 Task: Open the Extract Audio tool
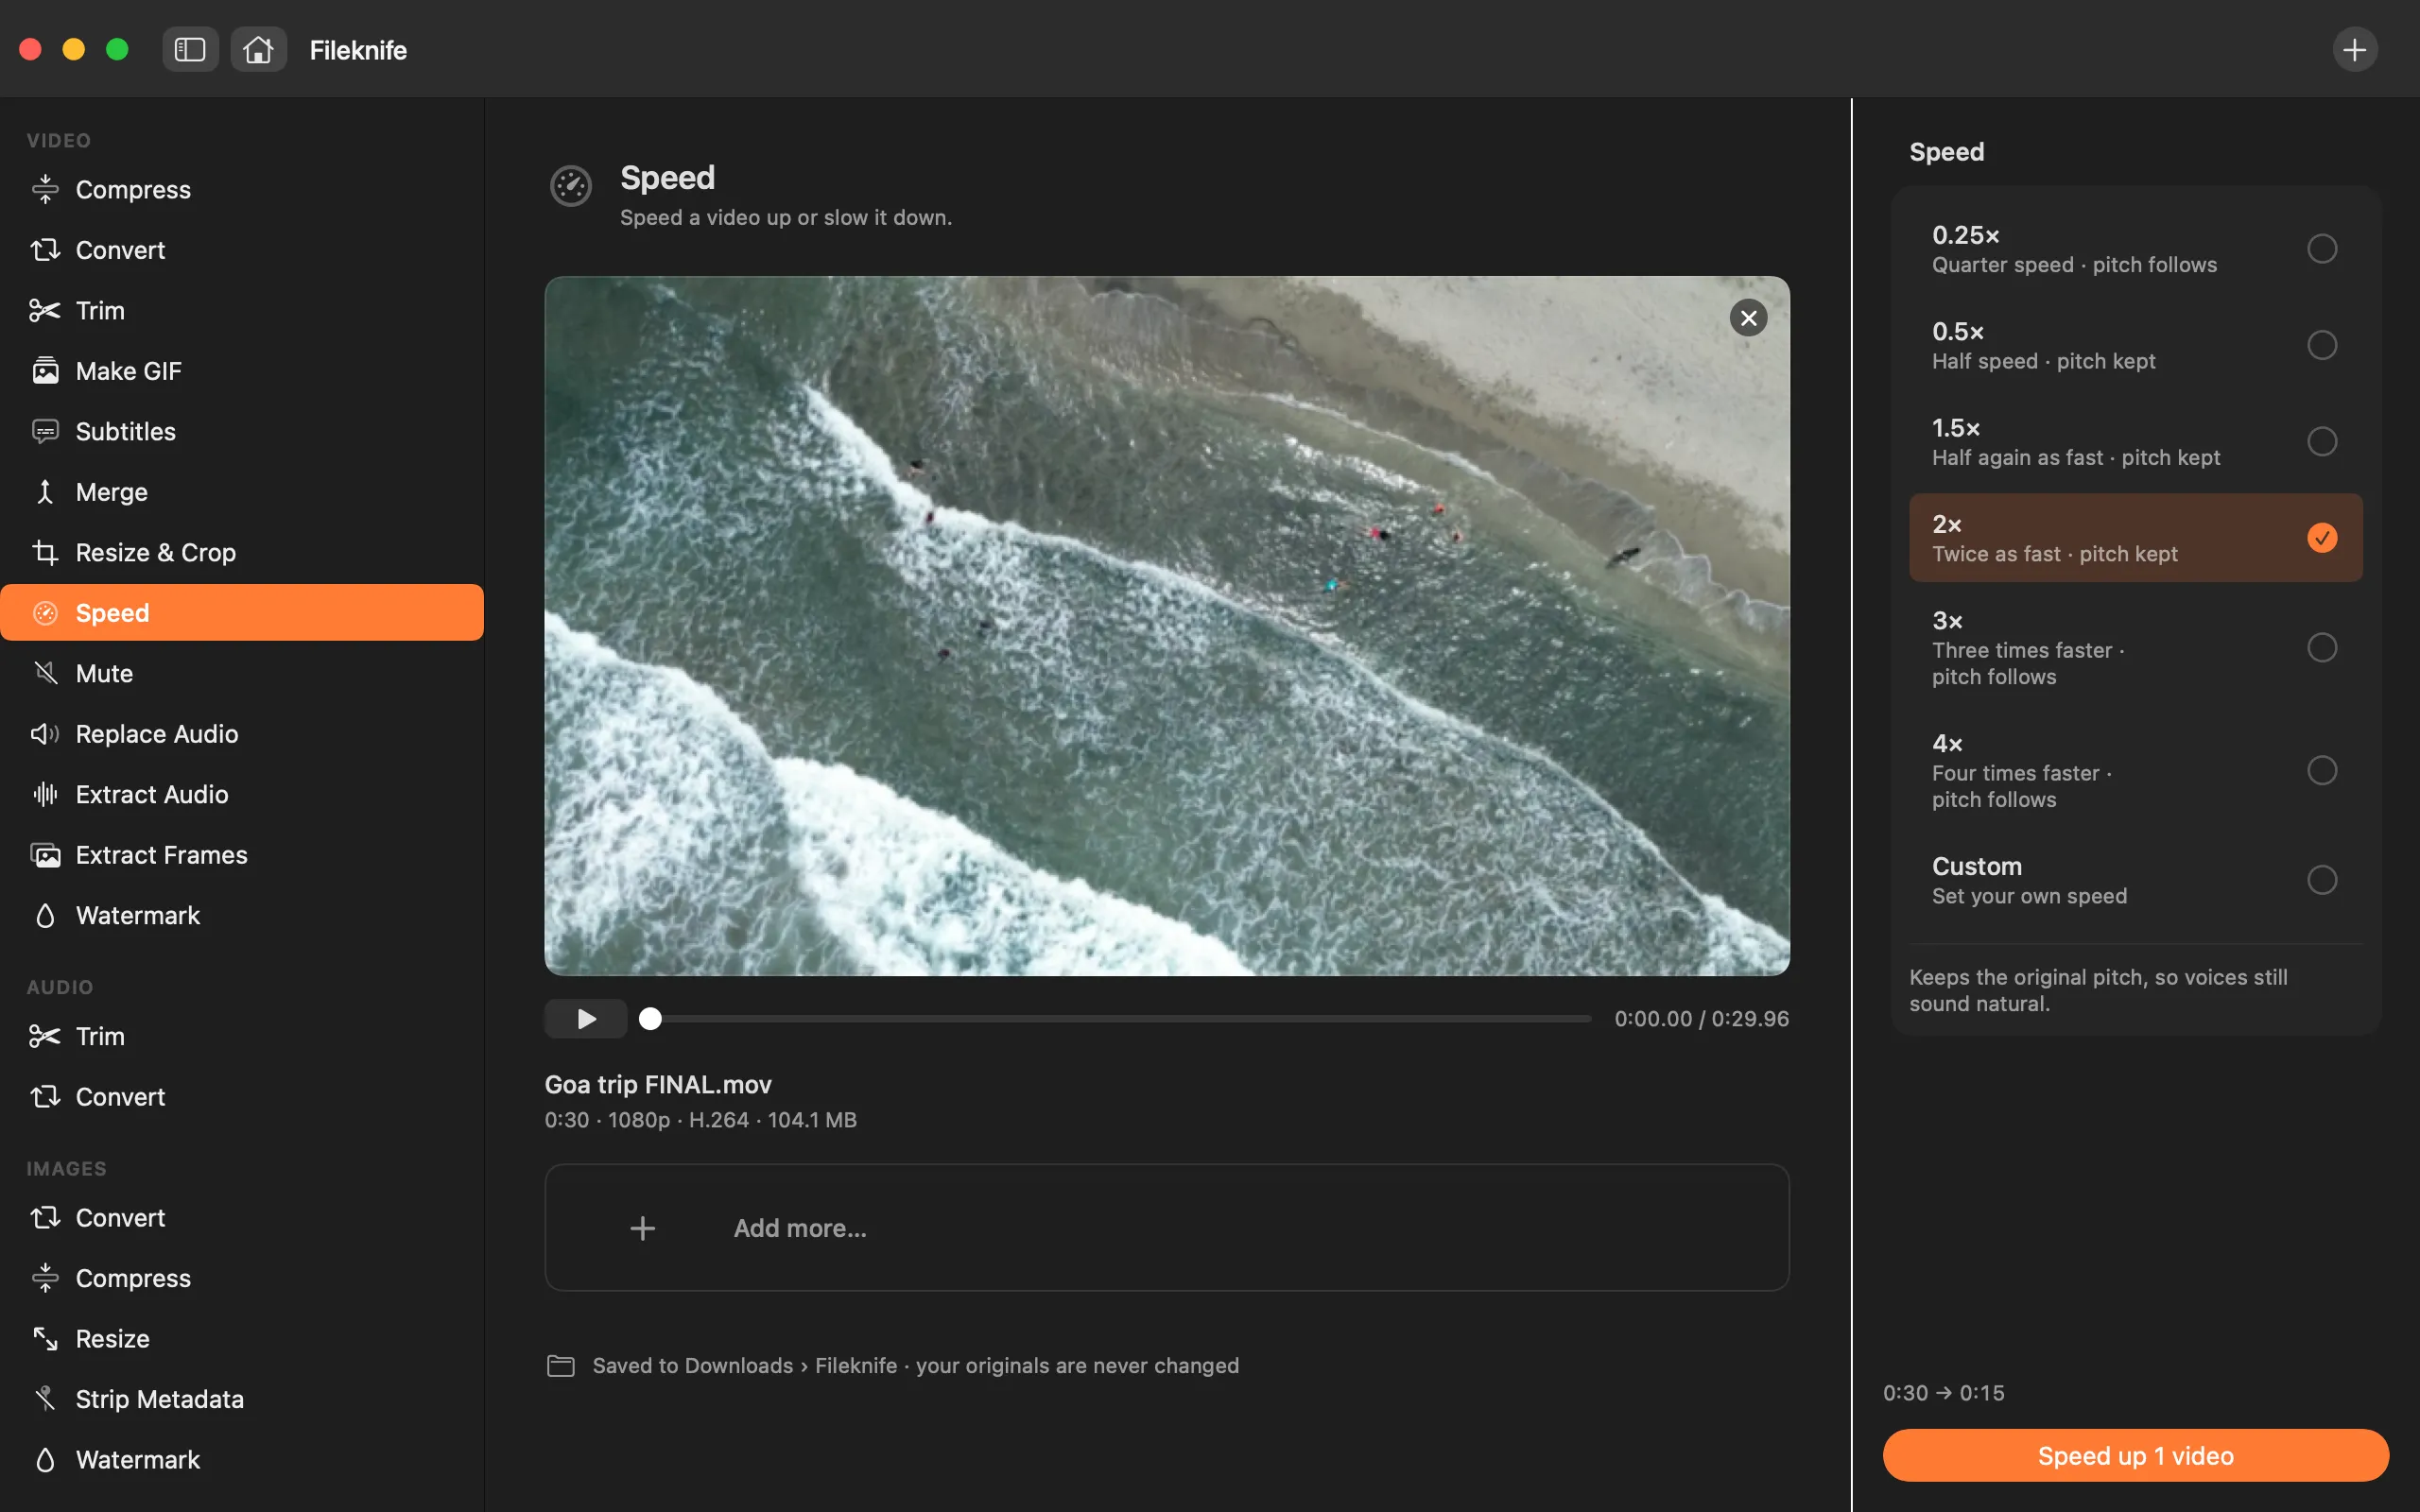[x=242, y=794]
